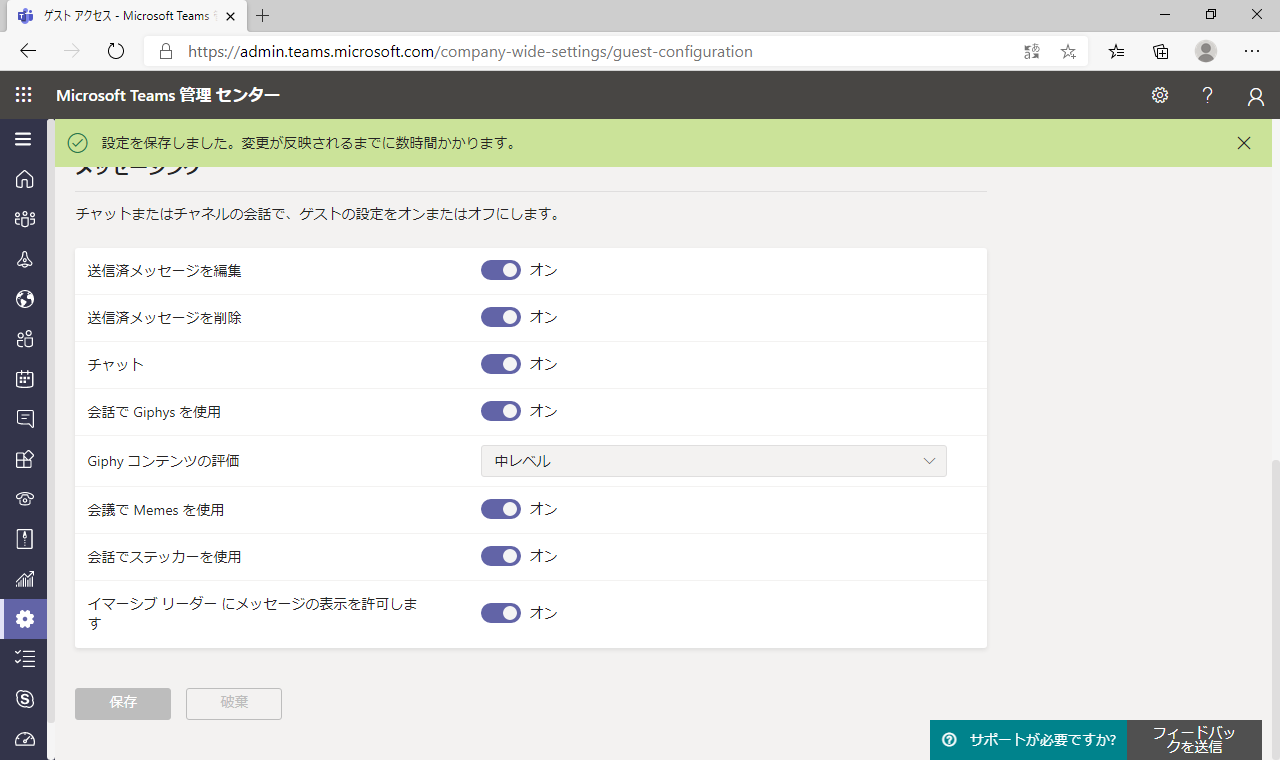Viewport: 1280px width, 760px height.
Task: Select the ゲスト アクセス browser tab
Action: tap(126, 16)
